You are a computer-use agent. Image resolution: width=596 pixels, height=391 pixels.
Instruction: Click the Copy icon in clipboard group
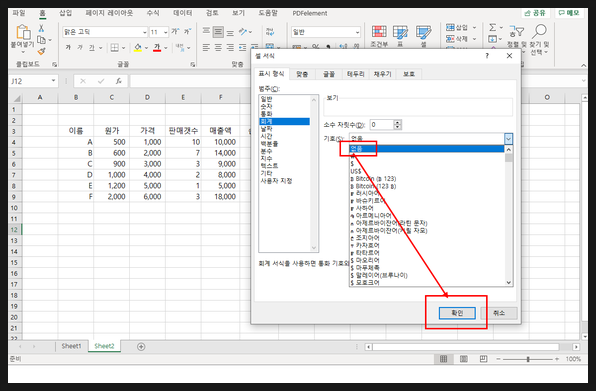click(x=41, y=40)
